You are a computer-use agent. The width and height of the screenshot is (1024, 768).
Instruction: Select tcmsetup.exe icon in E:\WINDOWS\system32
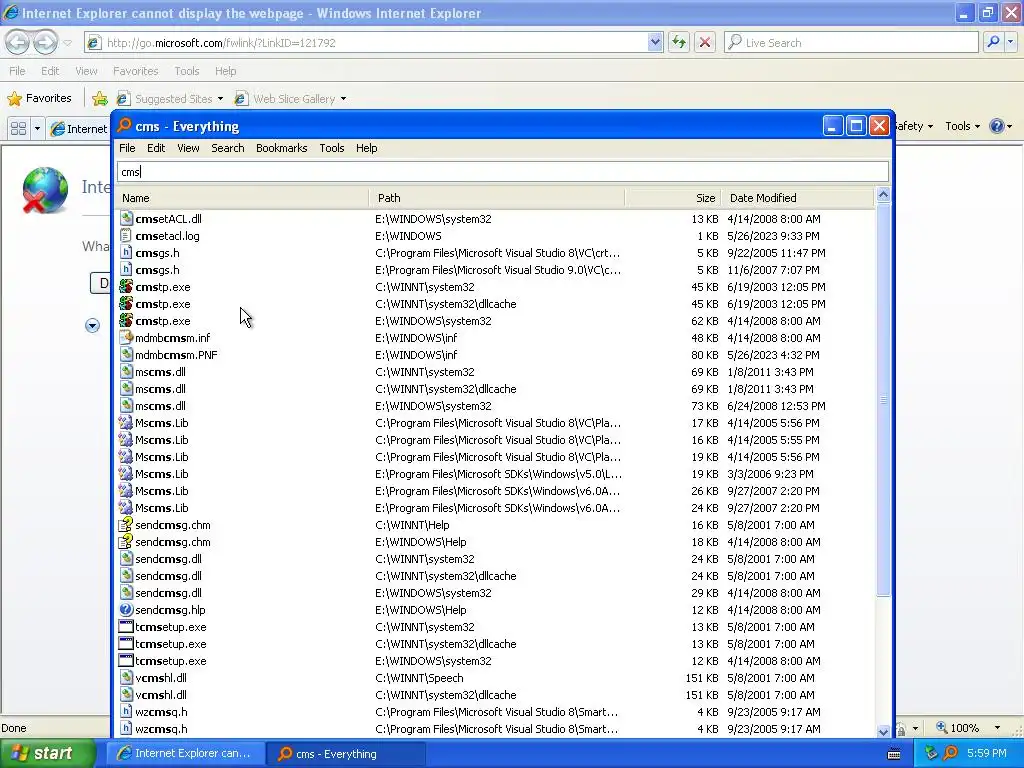click(x=126, y=660)
